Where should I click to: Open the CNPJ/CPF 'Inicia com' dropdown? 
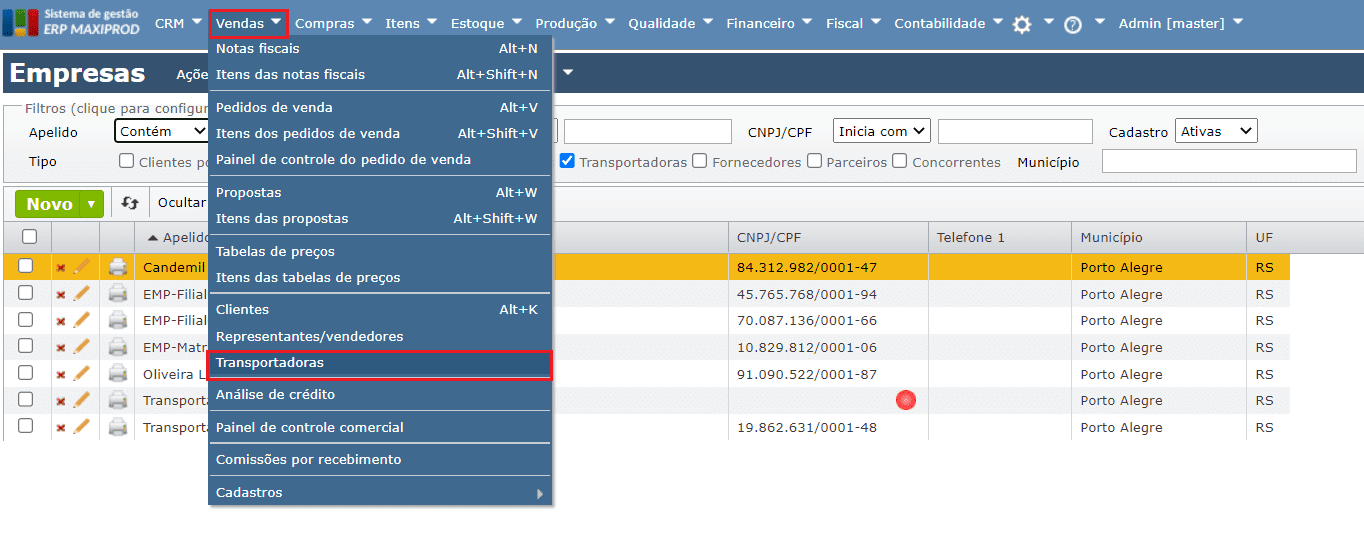pos(881,131)
